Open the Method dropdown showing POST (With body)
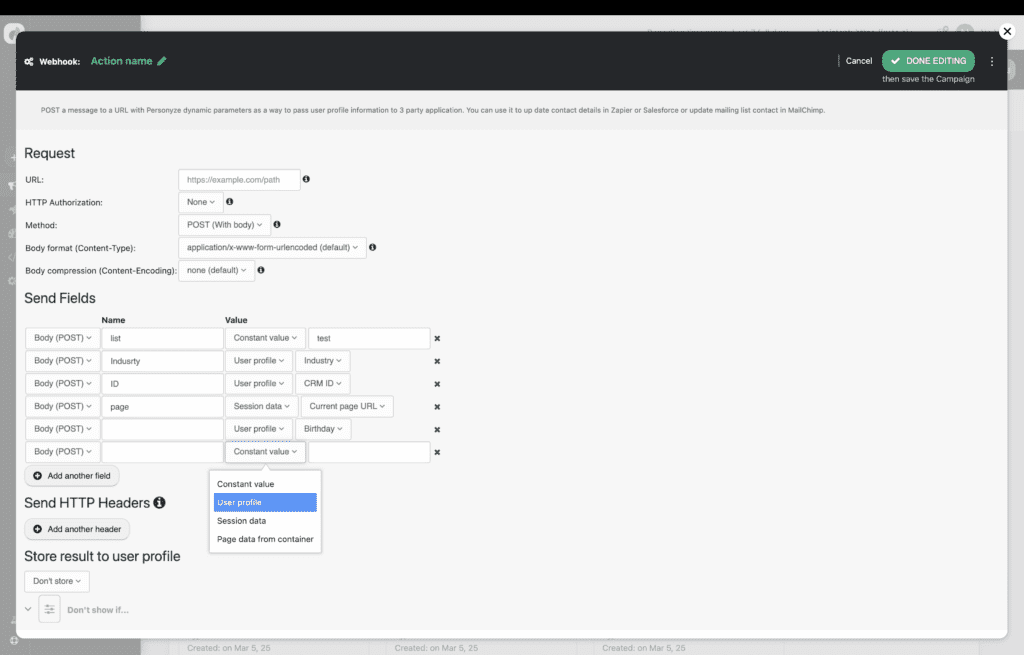 224,225
